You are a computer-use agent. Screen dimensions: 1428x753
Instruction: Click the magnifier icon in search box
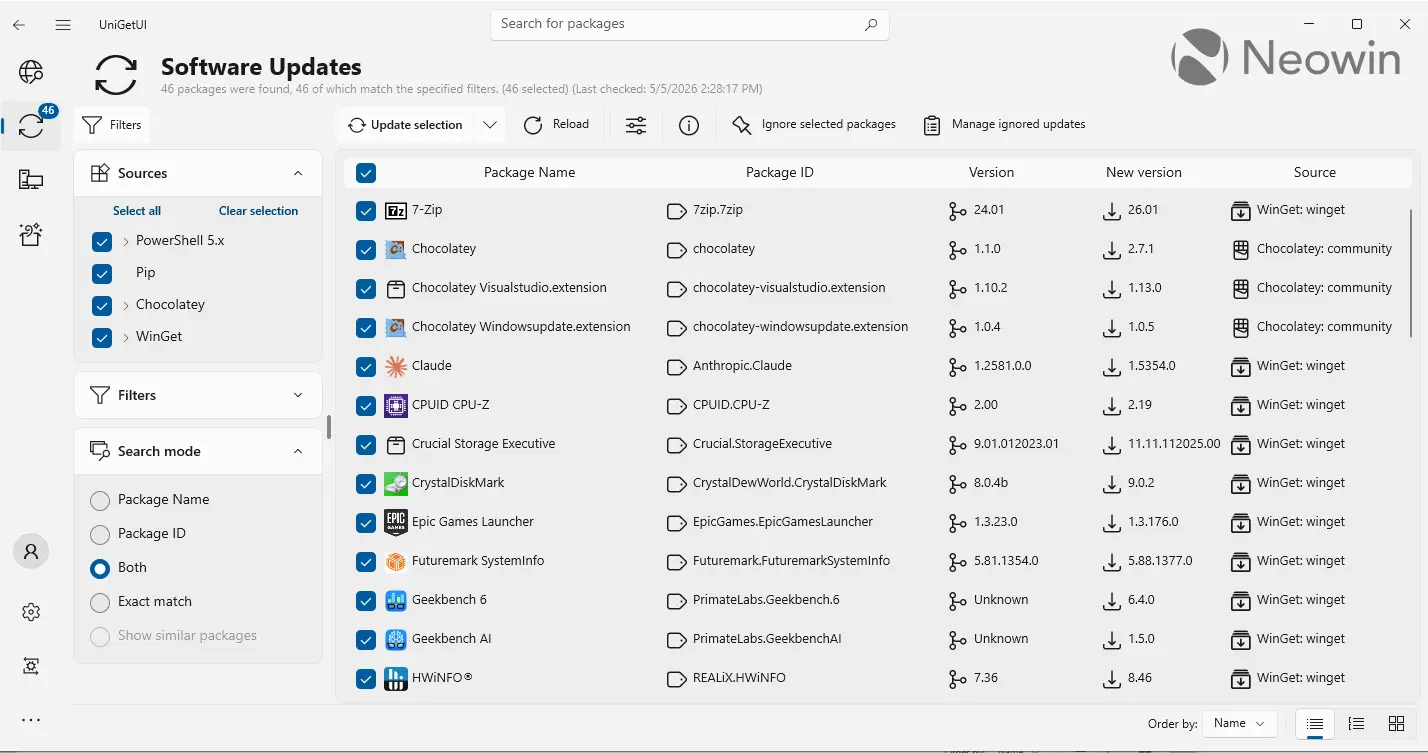click(x=871, y=24)
